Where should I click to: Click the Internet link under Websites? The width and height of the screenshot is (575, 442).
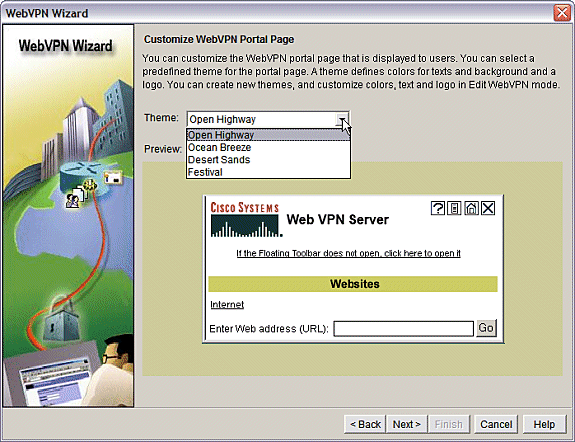pyautogui.click(x=227, y=304)
